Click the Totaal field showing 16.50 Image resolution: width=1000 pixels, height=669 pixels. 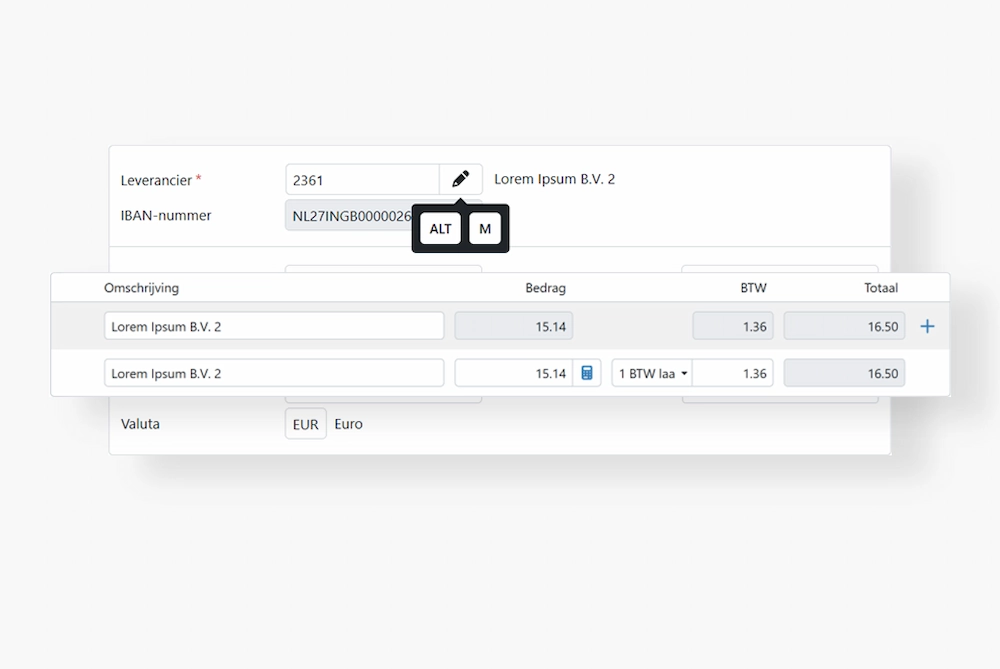click(844, 325)
